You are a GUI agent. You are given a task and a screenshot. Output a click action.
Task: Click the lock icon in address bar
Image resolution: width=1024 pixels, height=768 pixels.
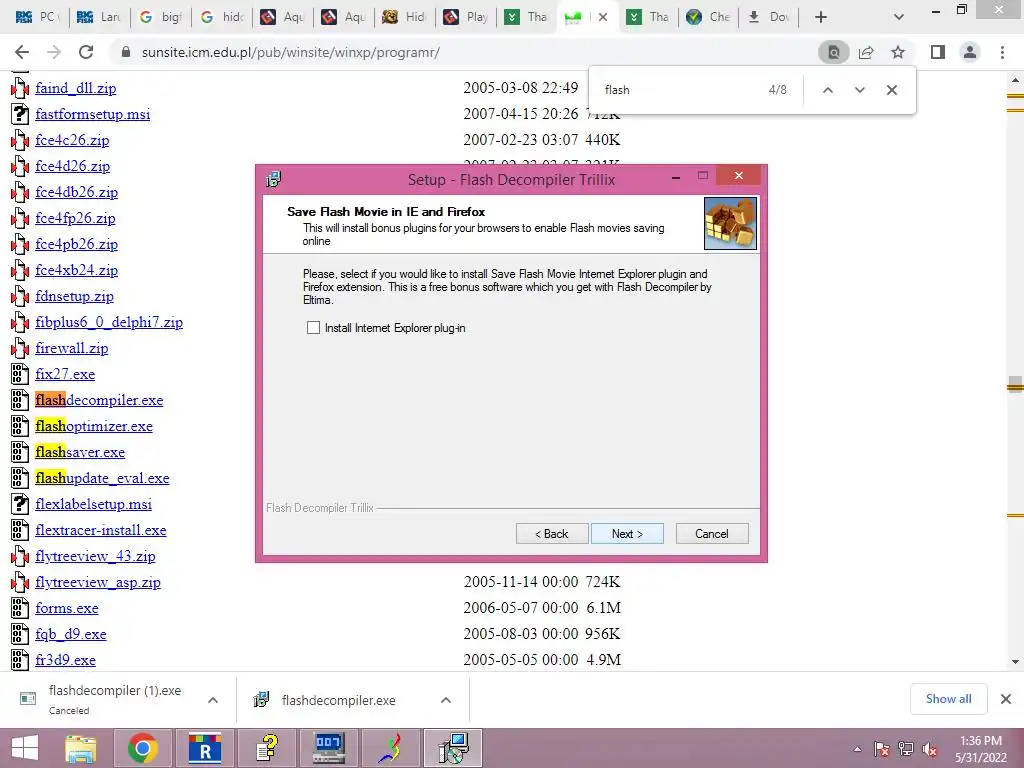click(x=126, y=52)
